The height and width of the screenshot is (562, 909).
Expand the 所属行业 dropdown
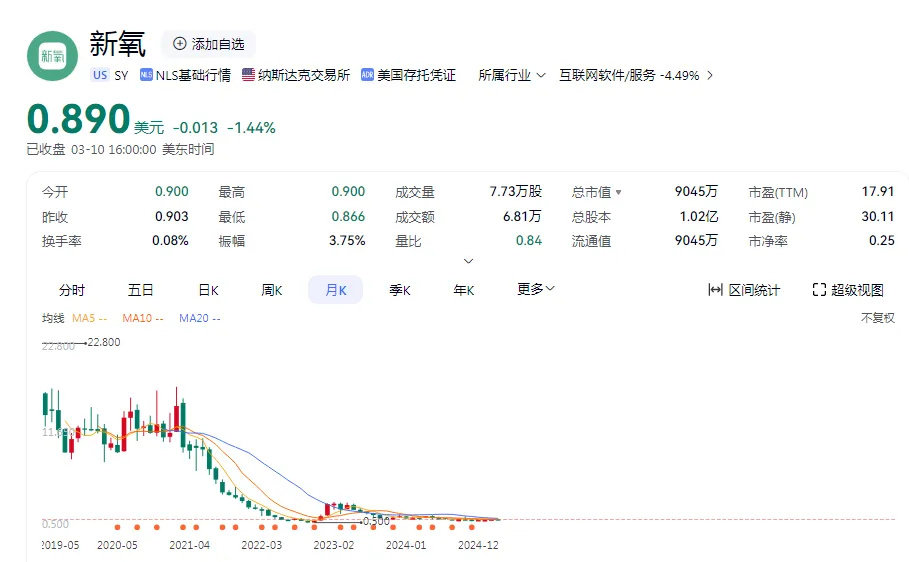tap(511, 75)
